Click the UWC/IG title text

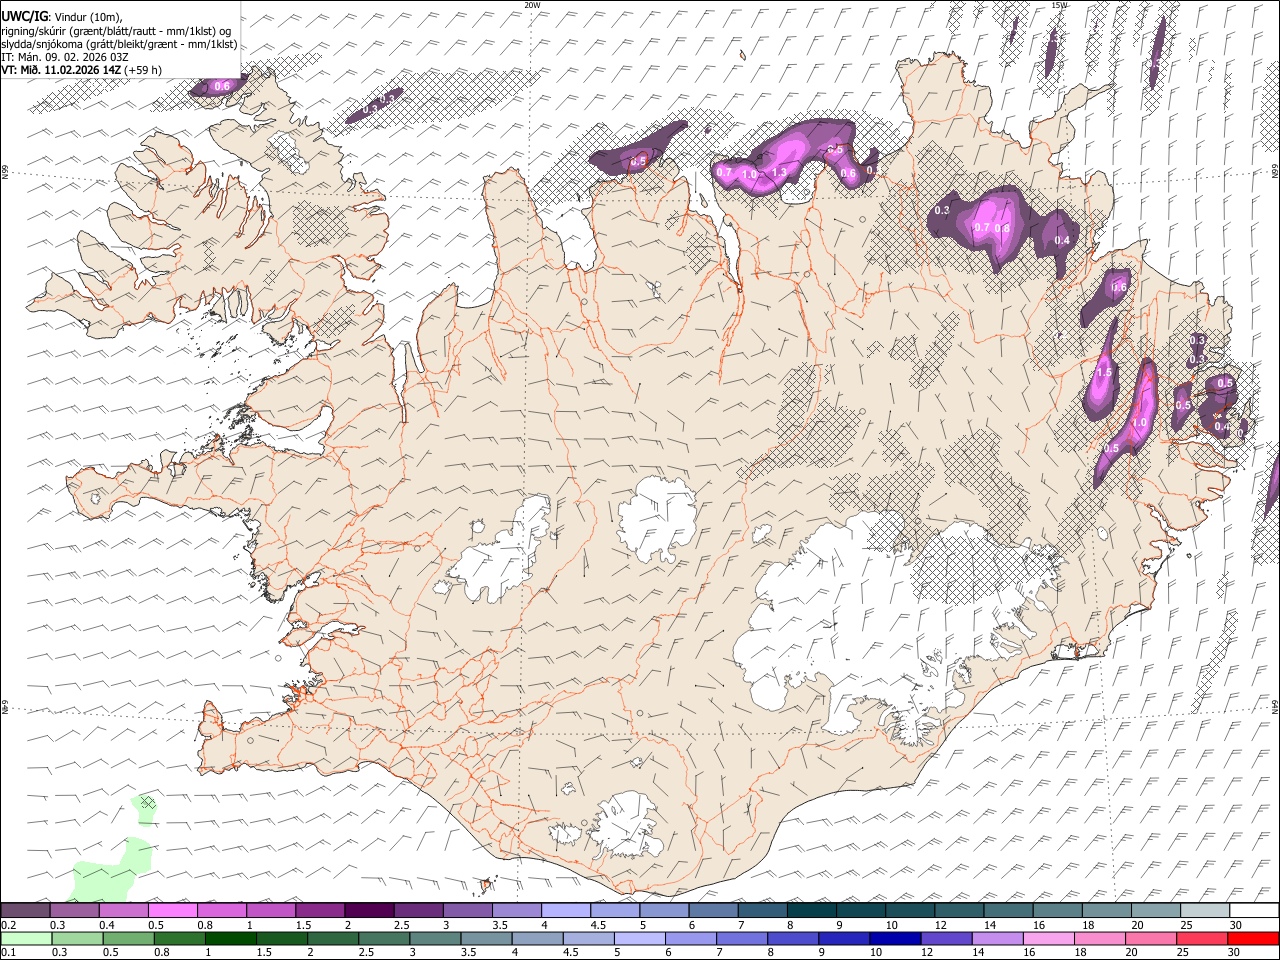[25, 16]
